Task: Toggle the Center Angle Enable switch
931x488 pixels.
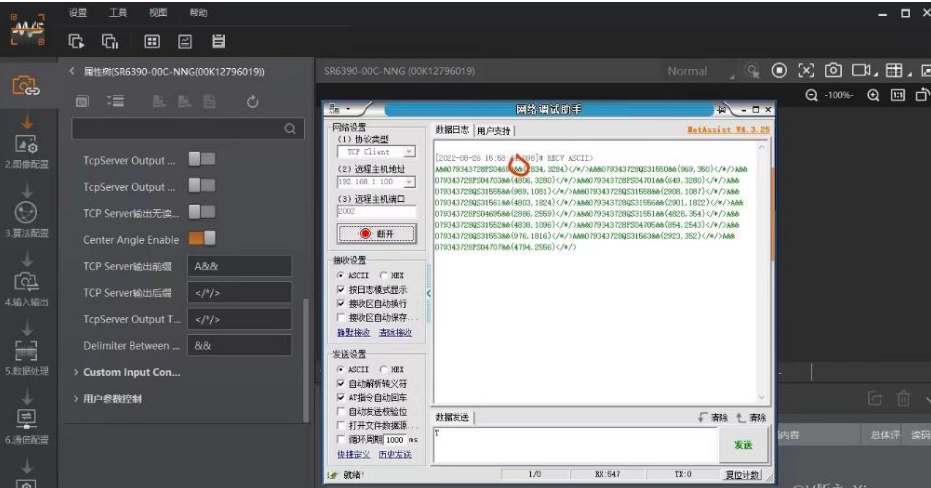Action: (202, 240)
